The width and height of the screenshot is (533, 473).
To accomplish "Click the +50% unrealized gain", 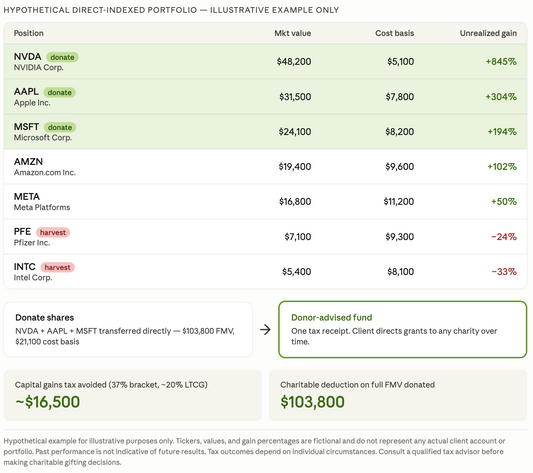I will (504, 202).
